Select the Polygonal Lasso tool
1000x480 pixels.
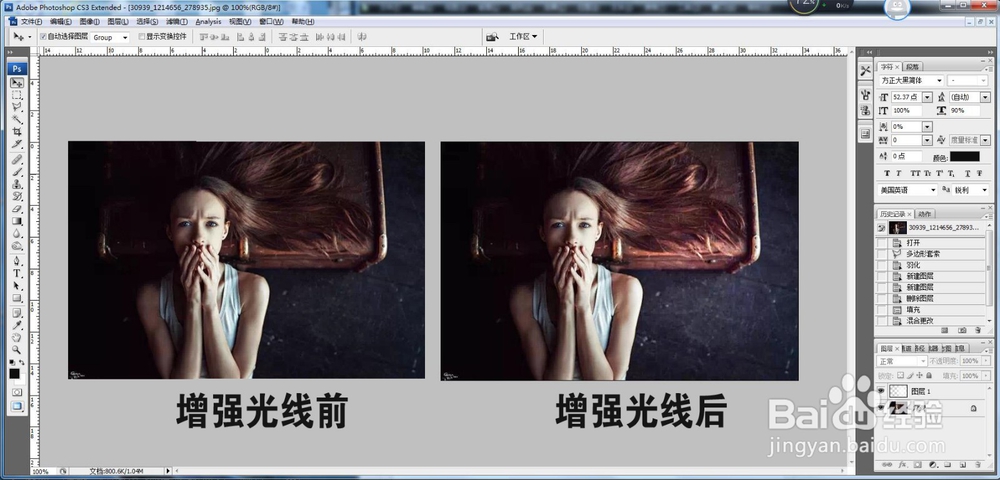[x=17, y=108]
